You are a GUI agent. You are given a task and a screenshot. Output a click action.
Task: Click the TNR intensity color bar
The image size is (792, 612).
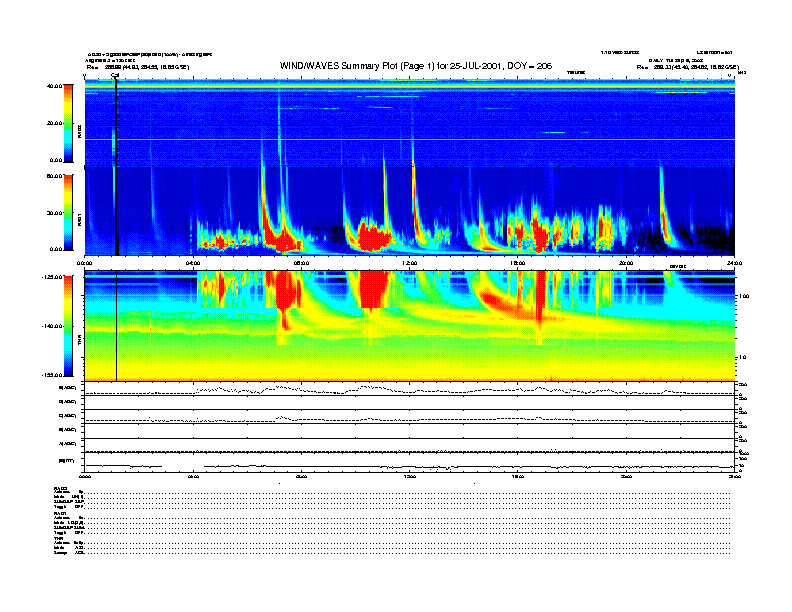point(68,326)
